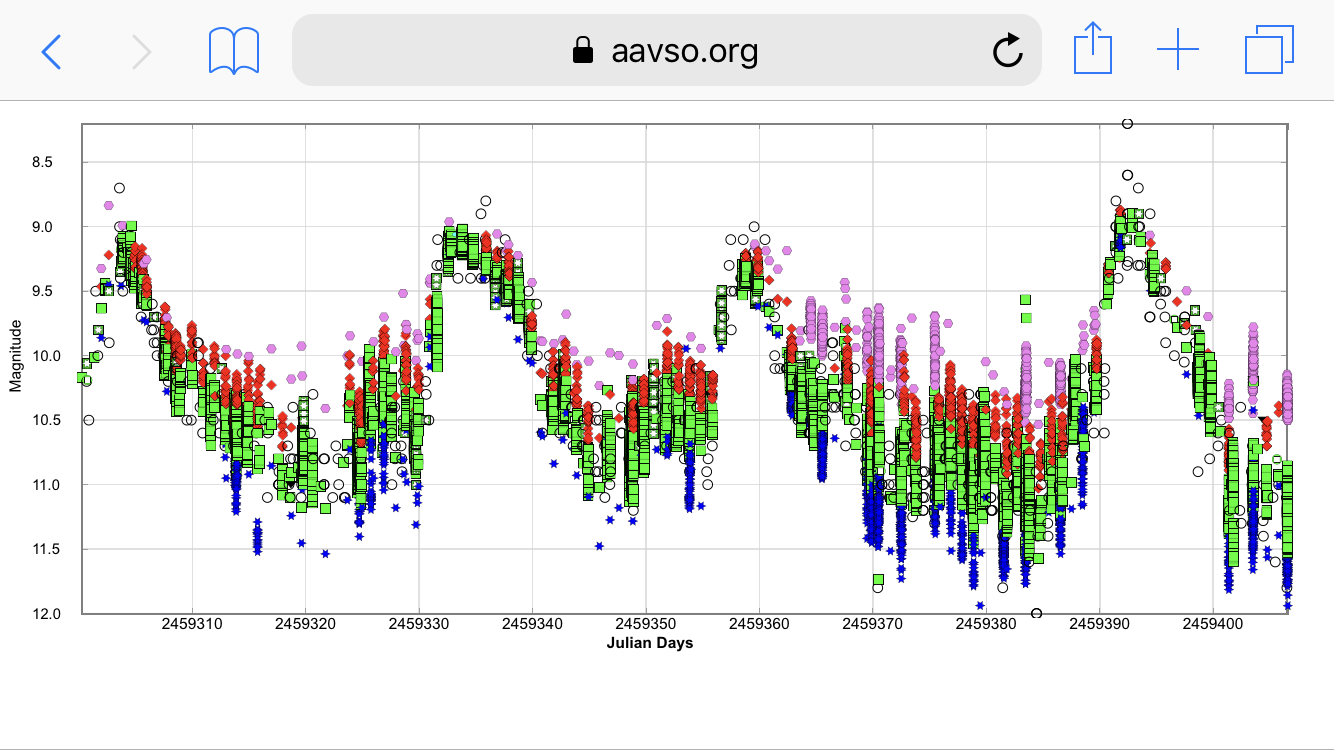Add a new tab with plus icon
The image size is (1334, 750).
coord(1177,50)
